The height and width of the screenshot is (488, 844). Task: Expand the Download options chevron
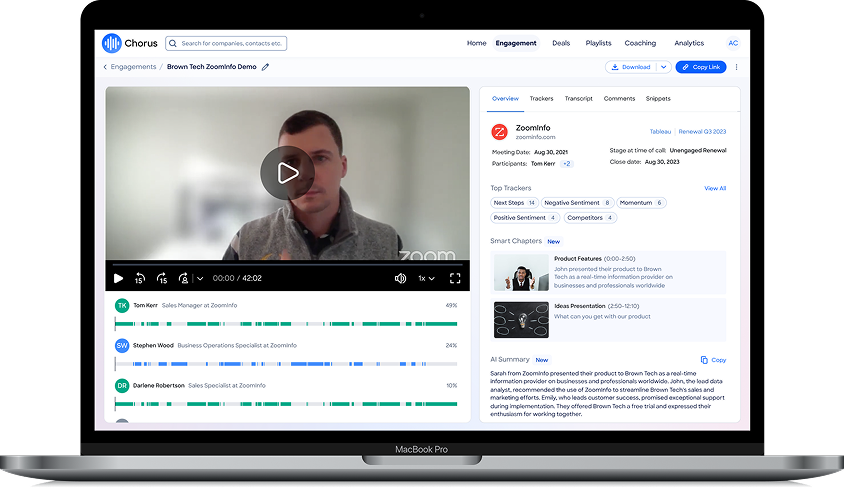pos(664,67)
